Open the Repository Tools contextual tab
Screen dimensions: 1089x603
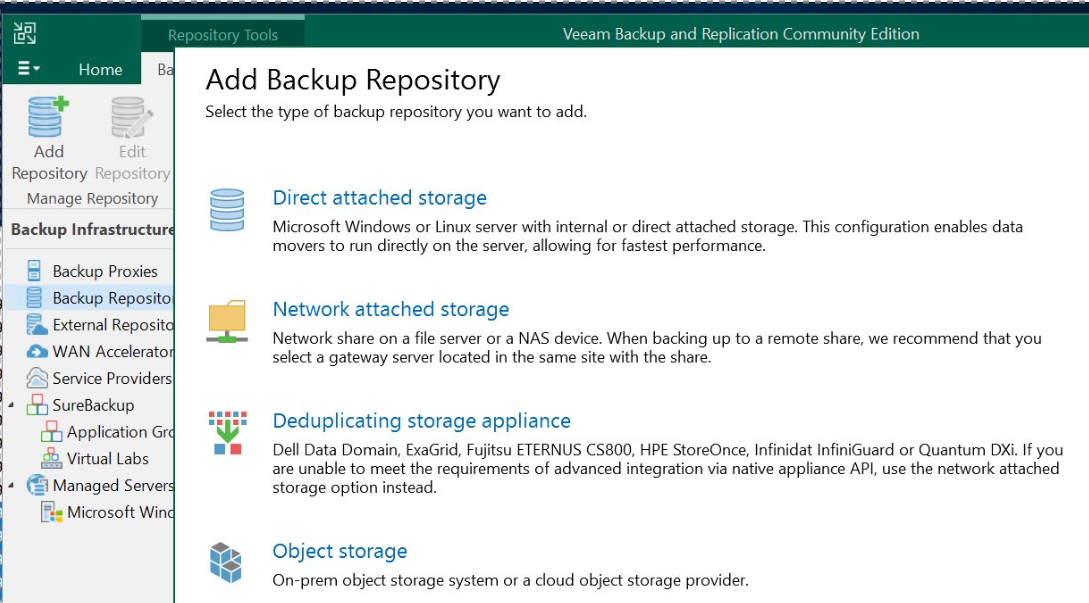pyautogui.click(x=222, y=35)
